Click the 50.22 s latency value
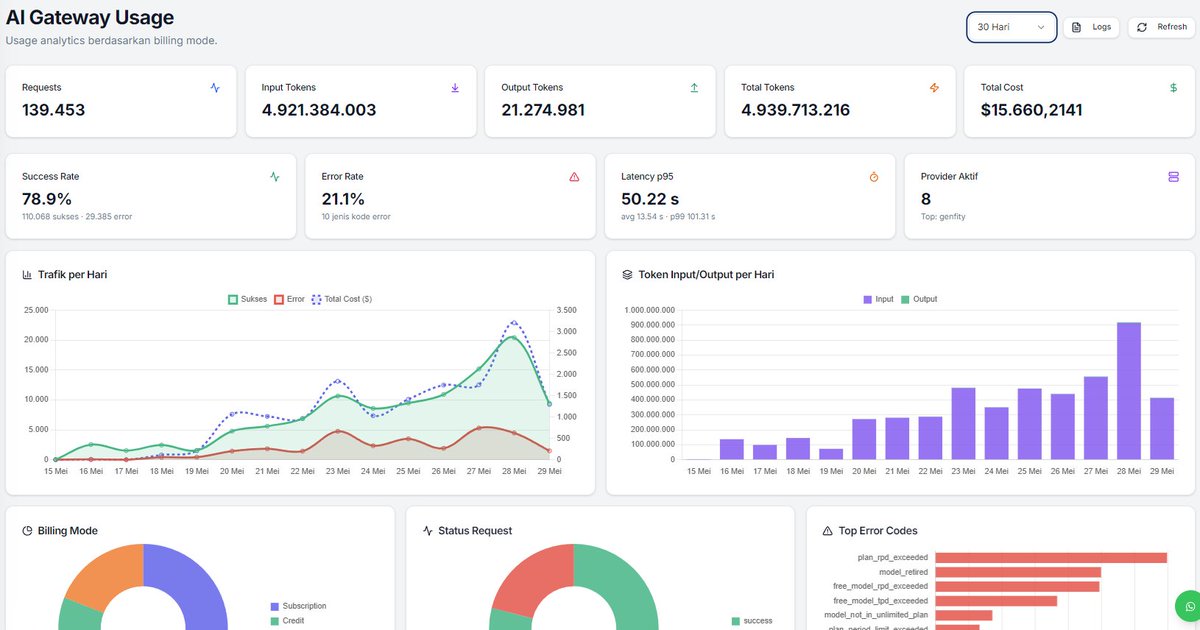This screenshot has width=1200, height=630. coord(650,199)
